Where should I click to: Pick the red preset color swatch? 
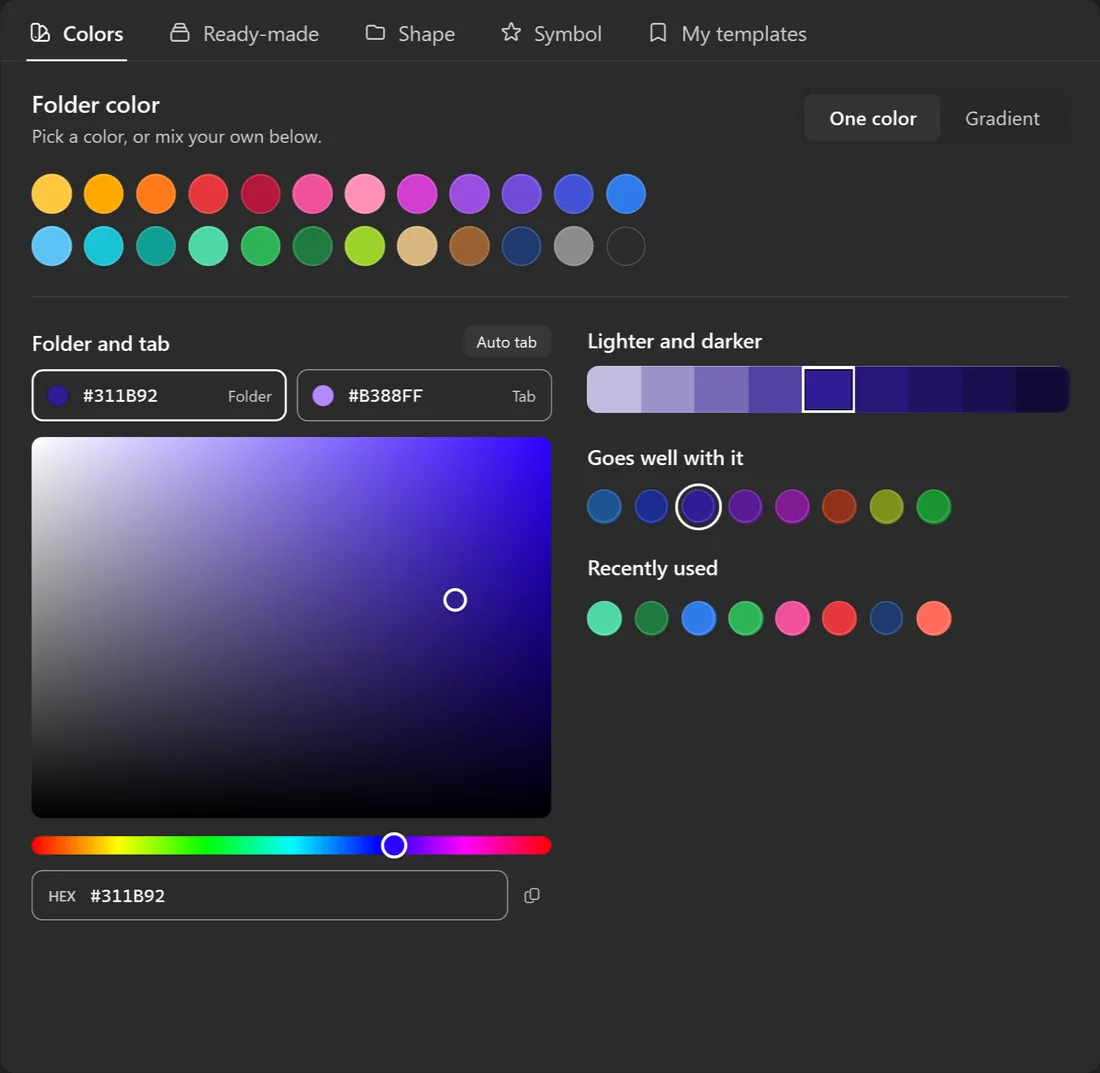point(208,194)
